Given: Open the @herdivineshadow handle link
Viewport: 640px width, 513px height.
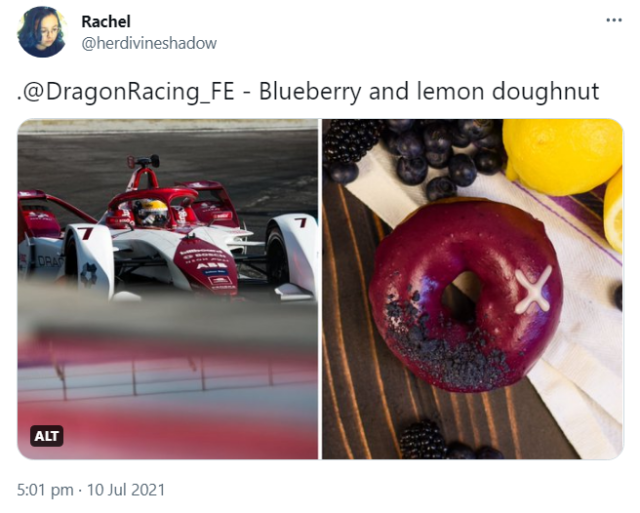Looking at the screenshot, I should (149, 43).
